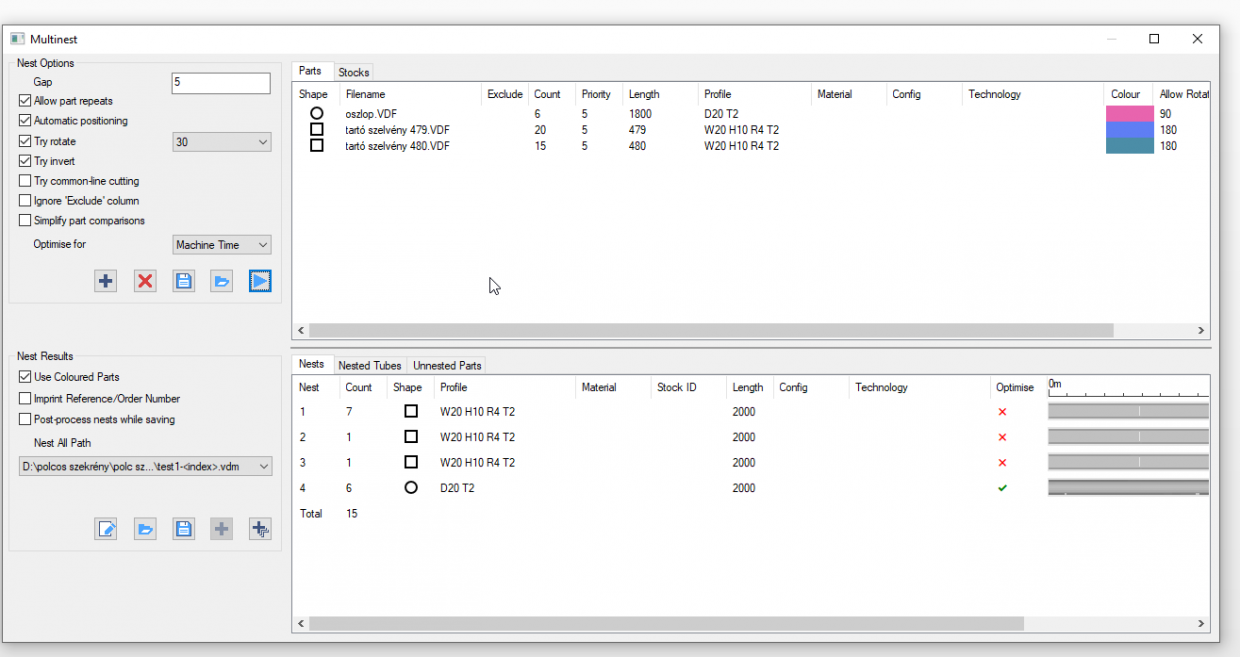Disable Allow part repeats checkbox
Viewport: 1240px width, 657px height.
pos(25,101)
